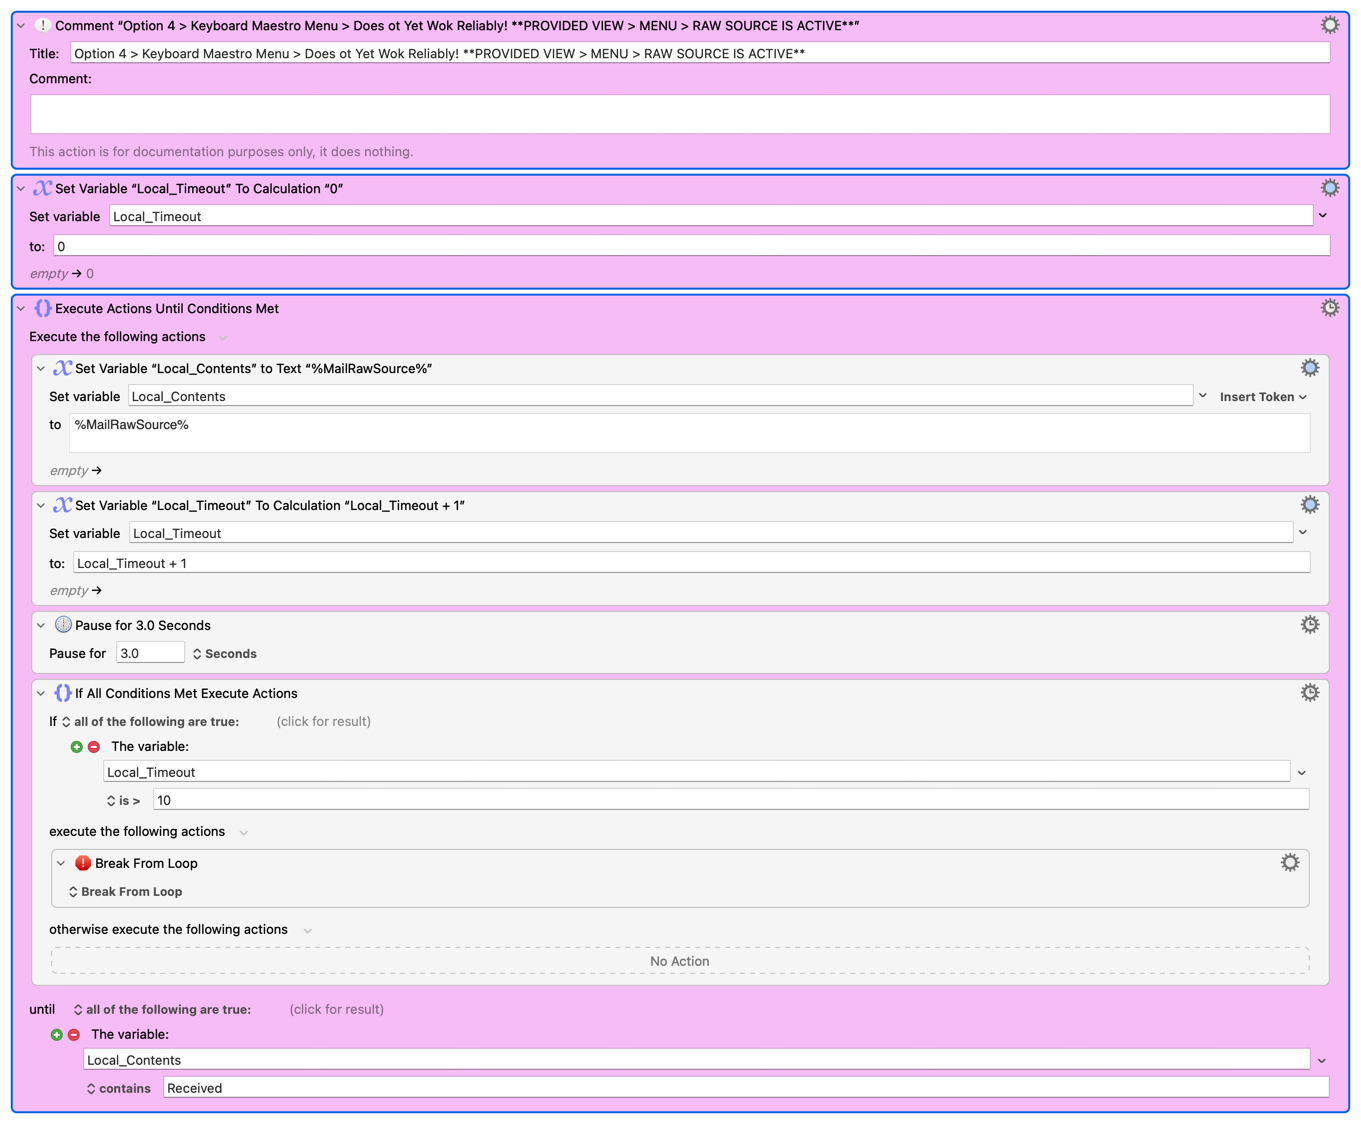The image size is (1361, 1127).
Task: Collapse the Comment action disclosure chevron
Action: click(21, 26)
